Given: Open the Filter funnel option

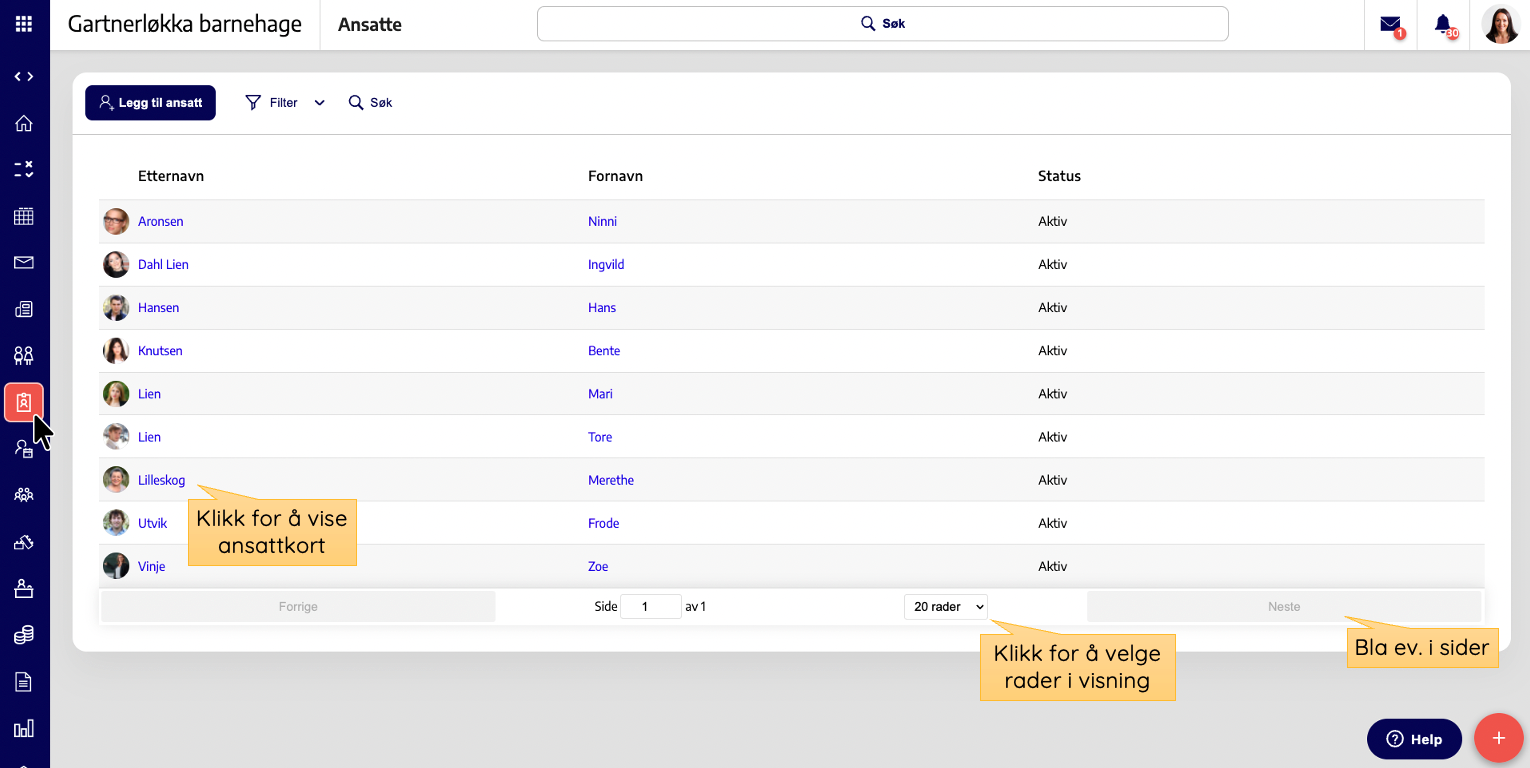Looking at the screenshot, I should pos(272,102).
